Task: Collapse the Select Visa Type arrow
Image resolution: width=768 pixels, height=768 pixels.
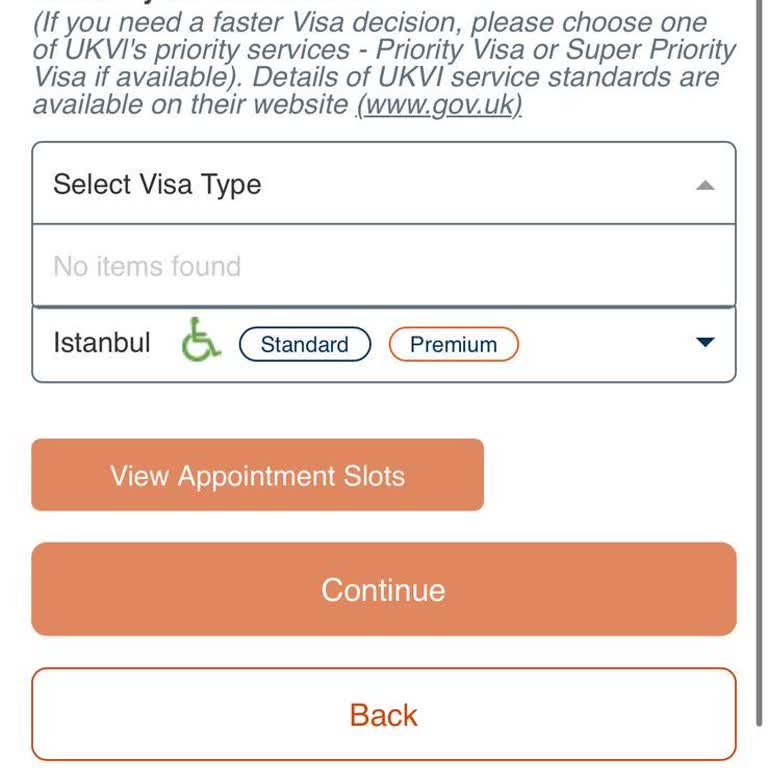Action: point(705,185)
